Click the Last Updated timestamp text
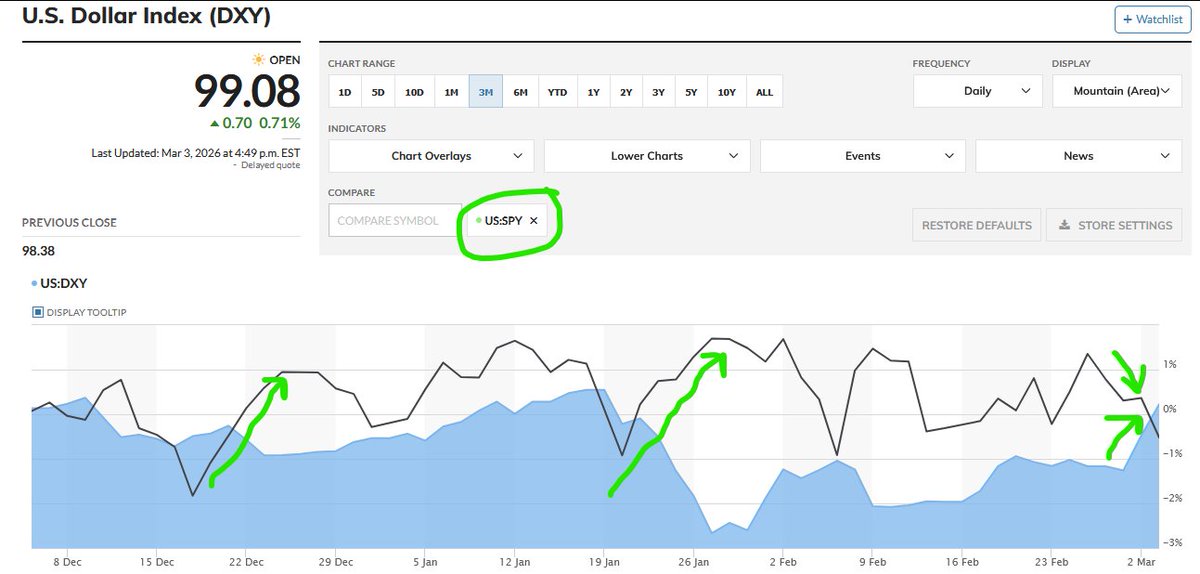Viewport: 1200px width, 574px height. pyautogui.click(x=196, y=153)
